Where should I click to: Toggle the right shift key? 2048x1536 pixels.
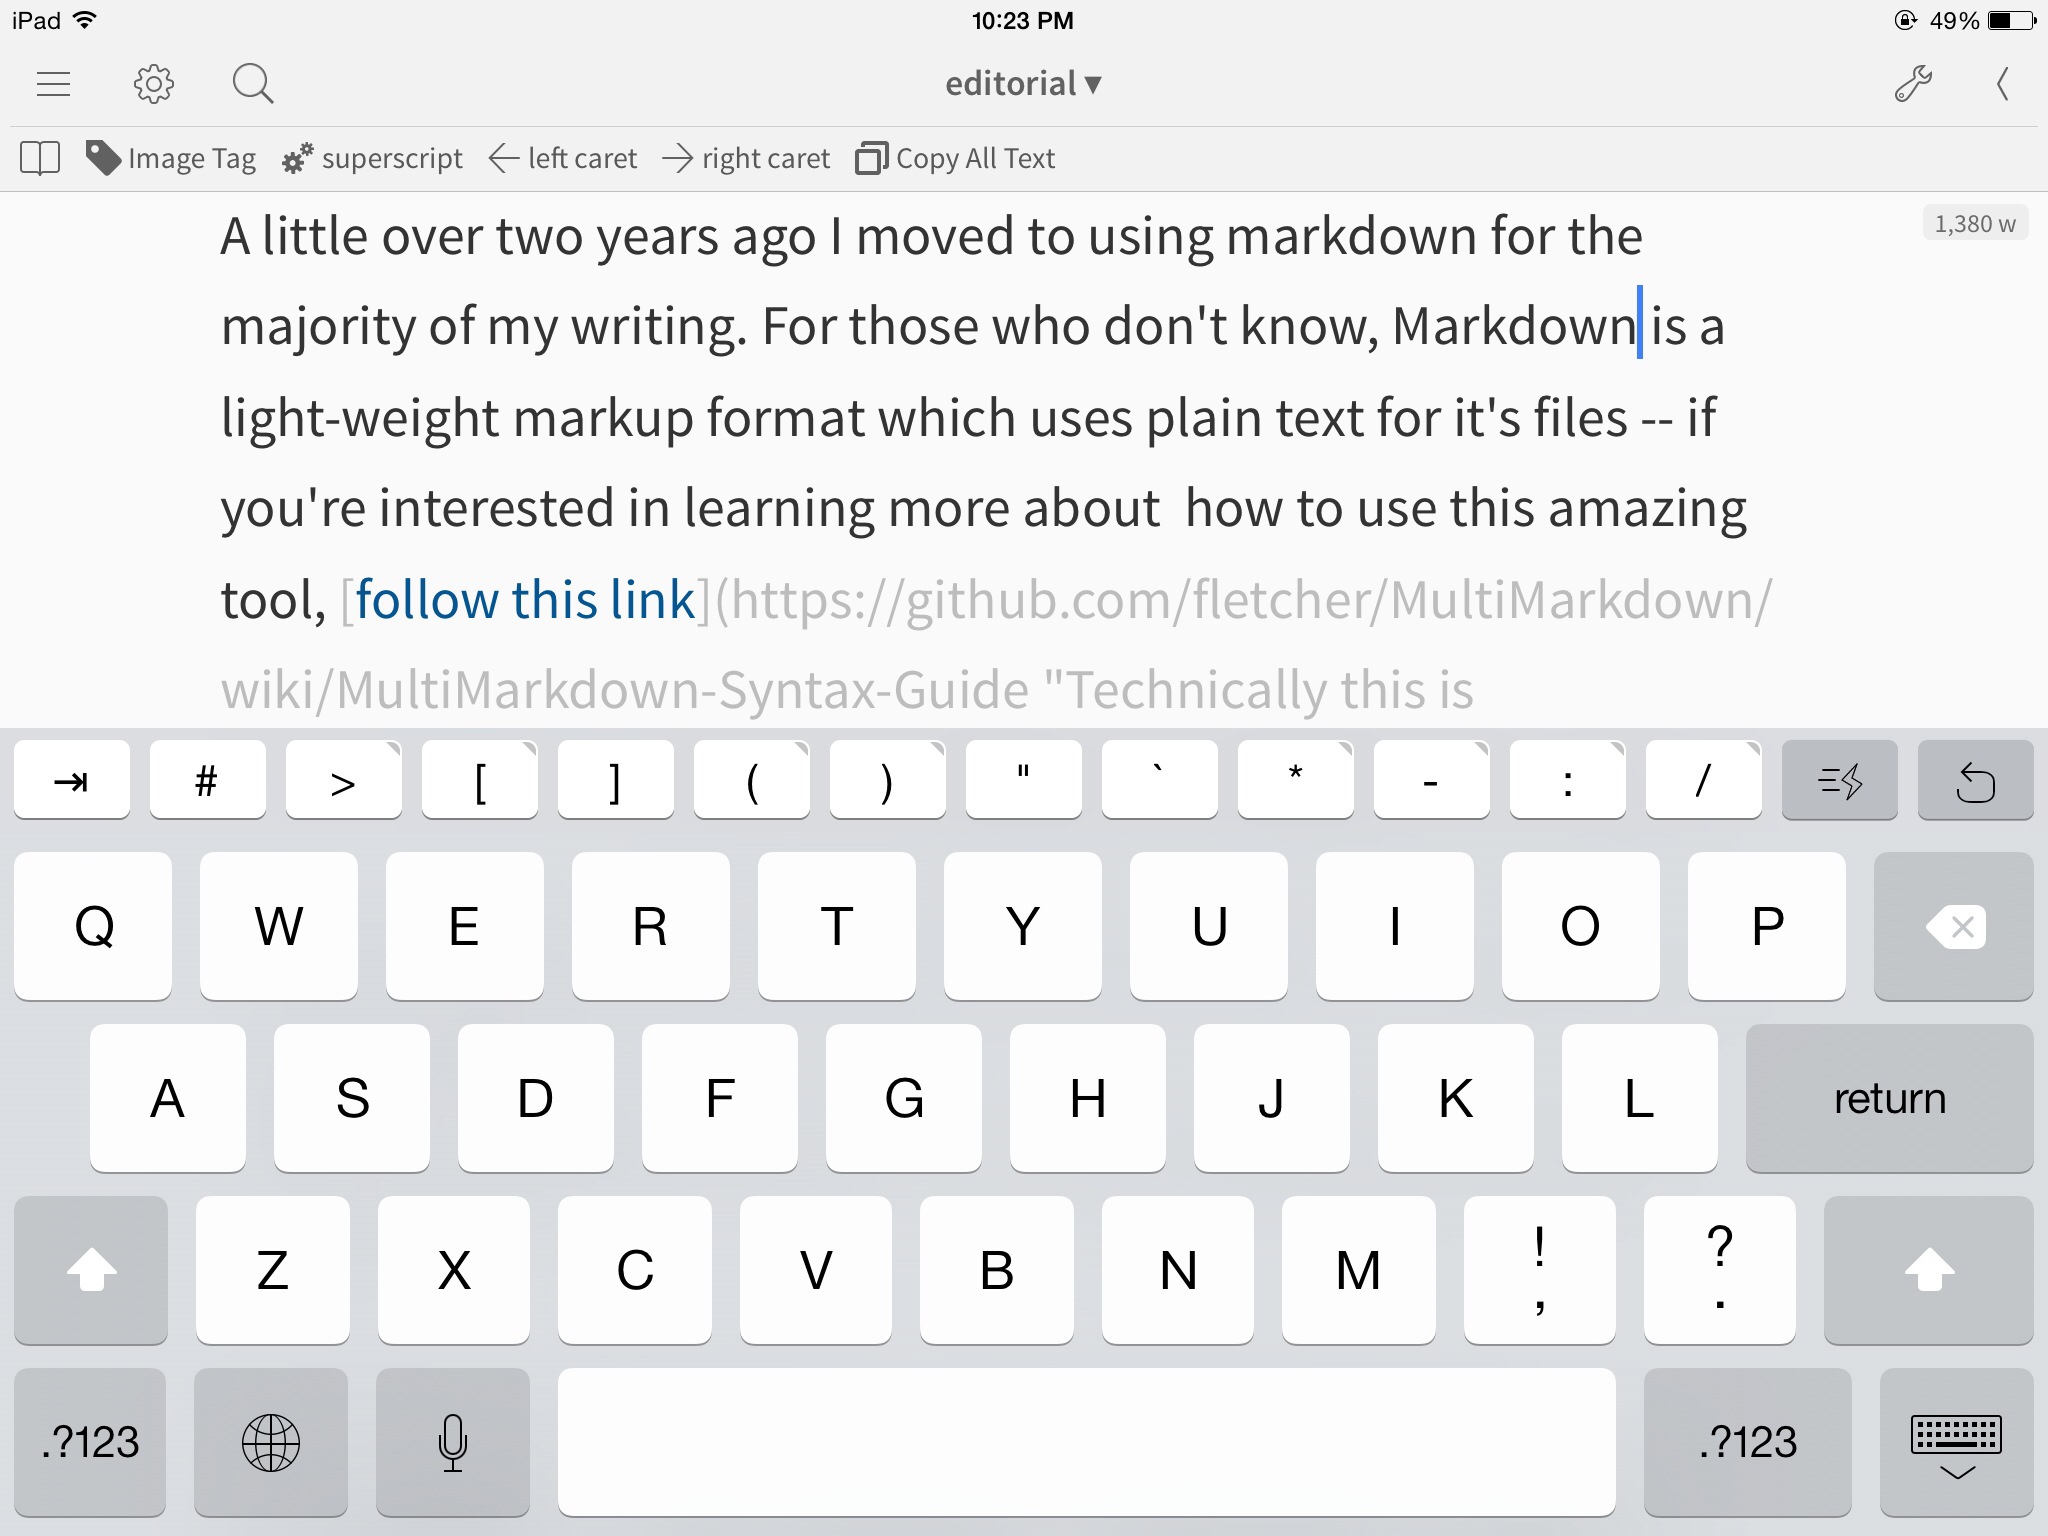(1928, 1270)
